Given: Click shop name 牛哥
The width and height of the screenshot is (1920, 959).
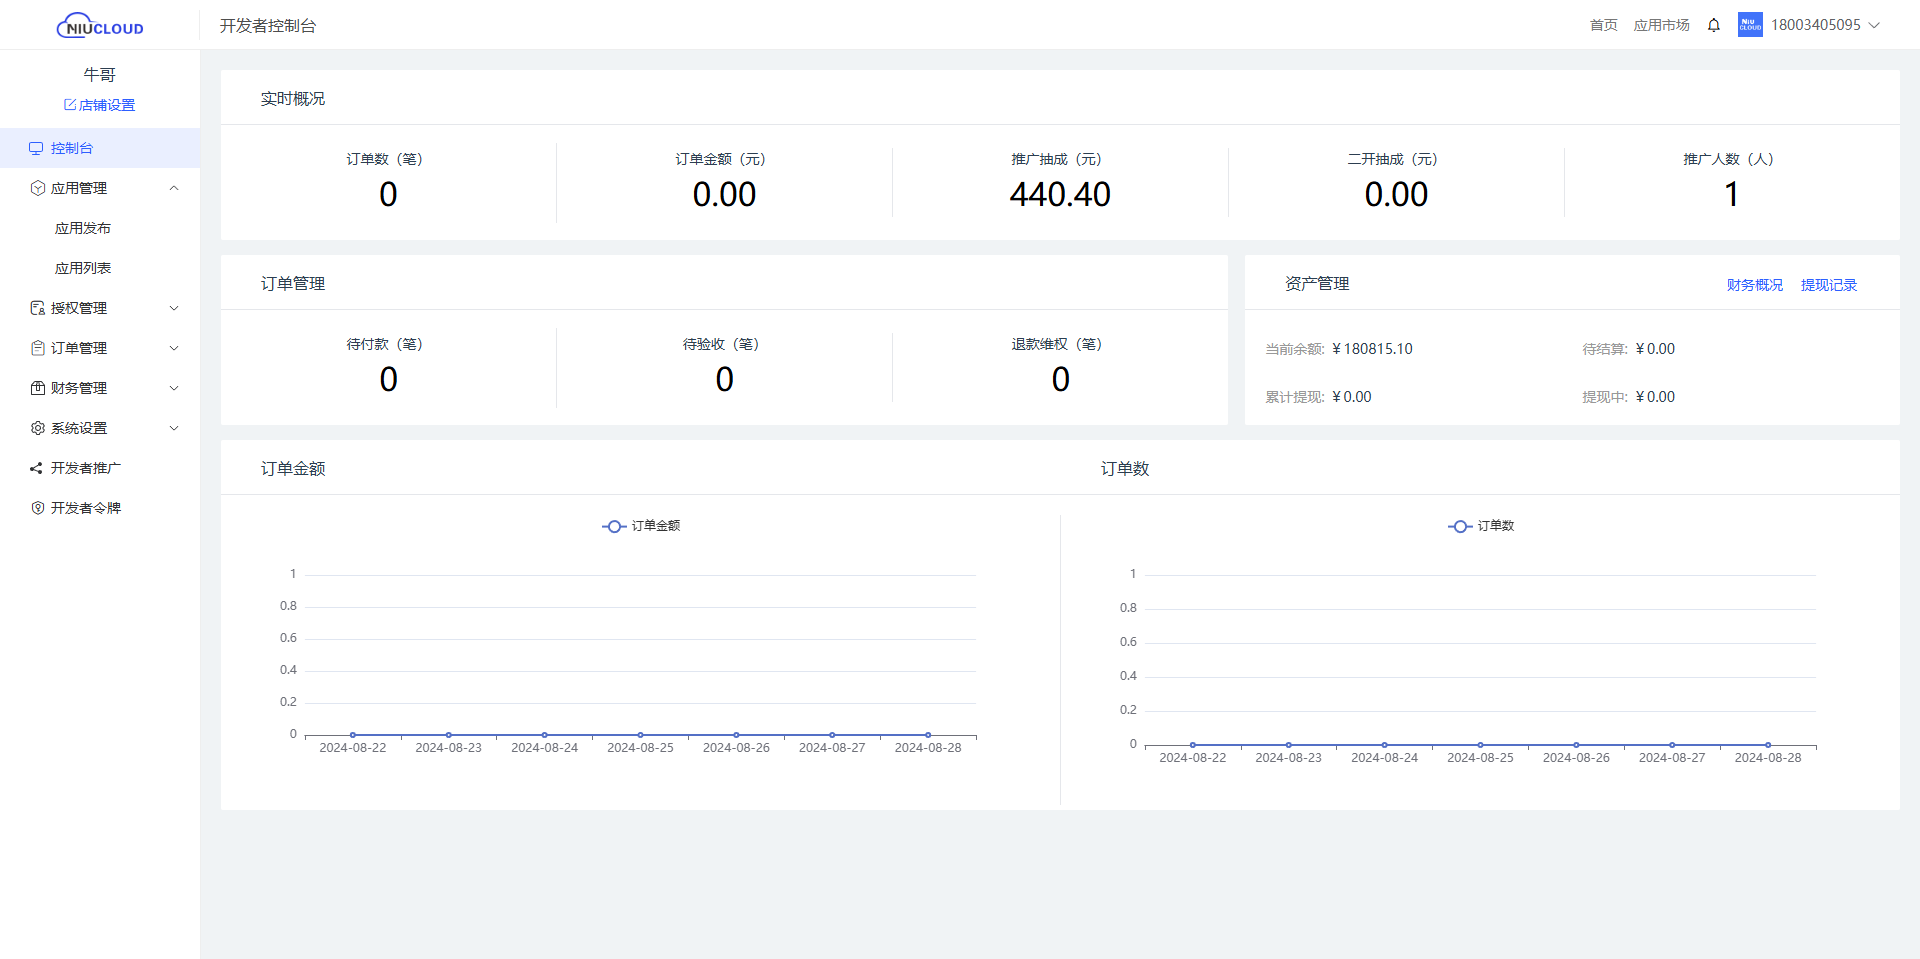Looking at the screenshot, I should (x=100, y=75).
